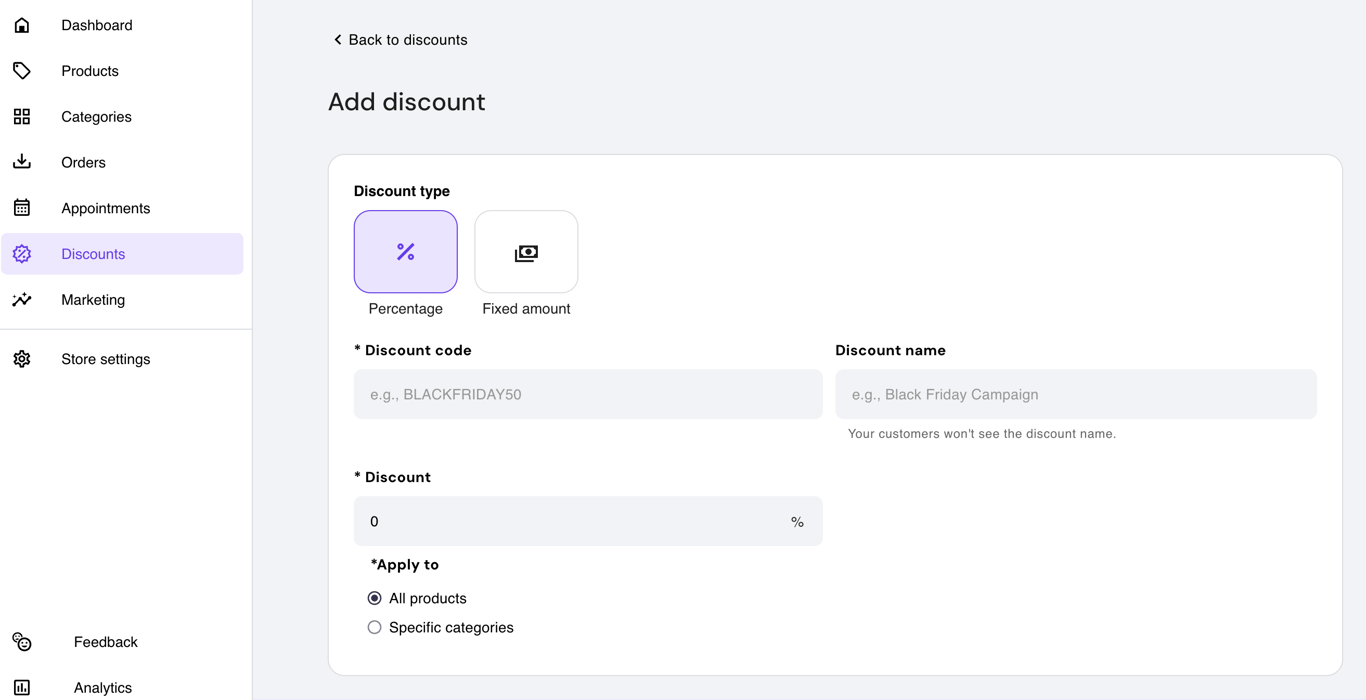Click the discount value field showing 0
The height and width of the screenshot is (700, 1366).
point(588,521)
